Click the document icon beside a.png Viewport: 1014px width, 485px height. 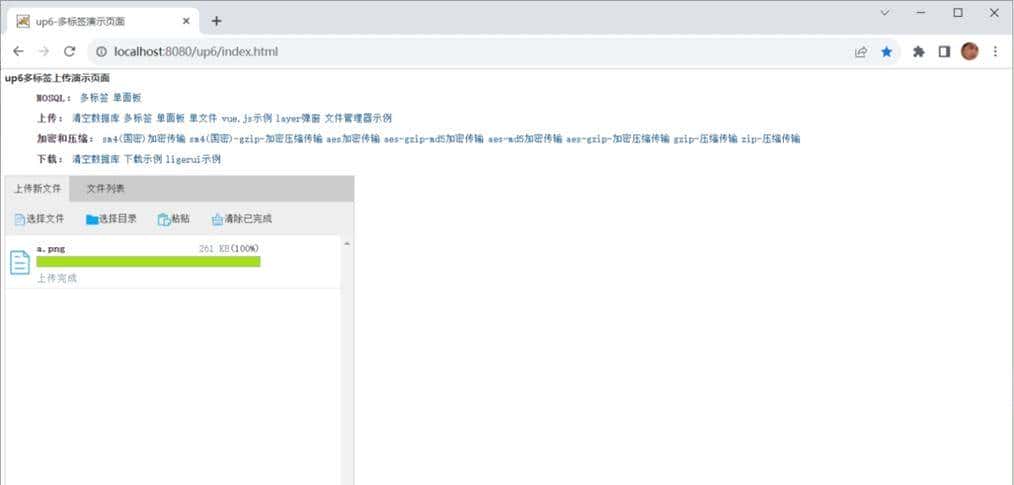20,263
